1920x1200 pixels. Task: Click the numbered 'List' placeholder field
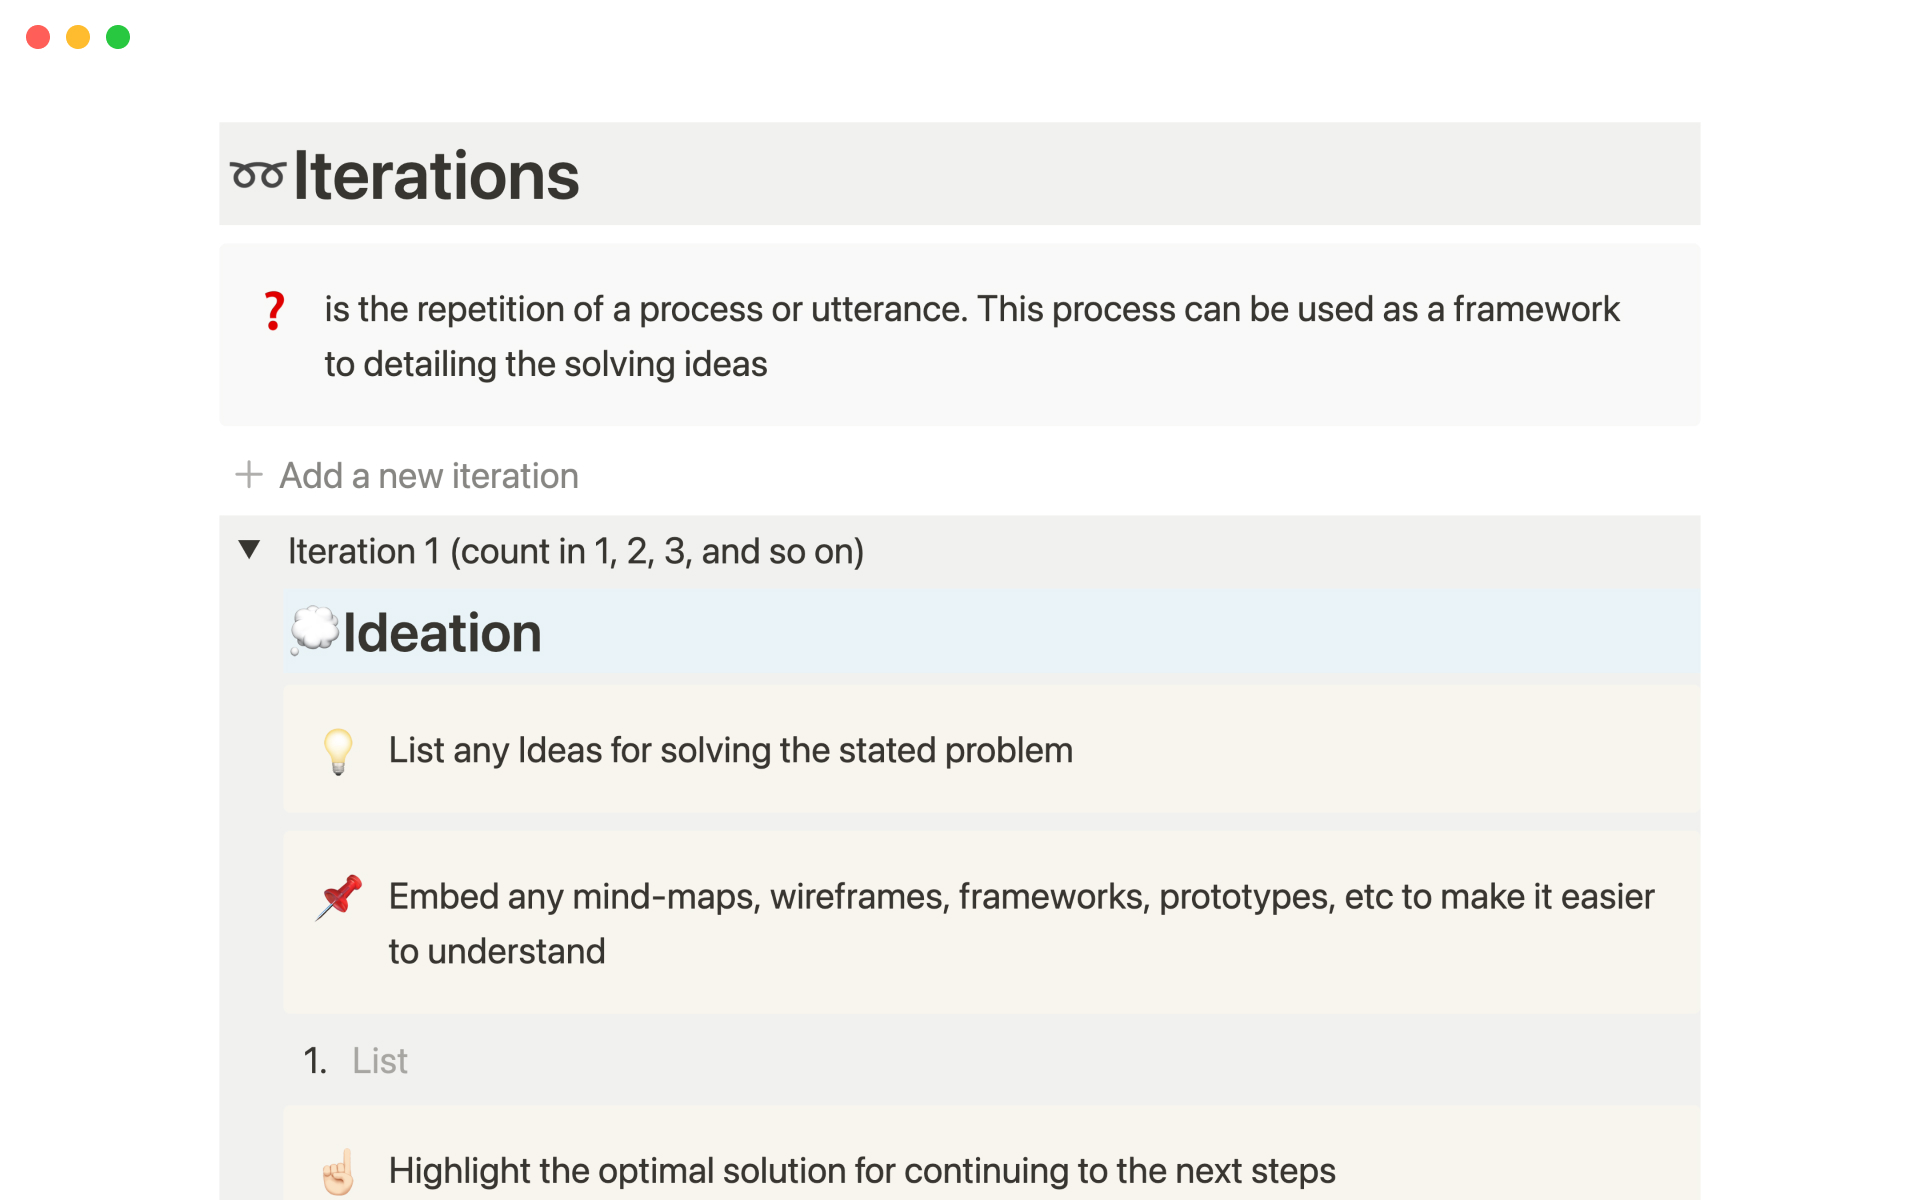(380, 1060)
